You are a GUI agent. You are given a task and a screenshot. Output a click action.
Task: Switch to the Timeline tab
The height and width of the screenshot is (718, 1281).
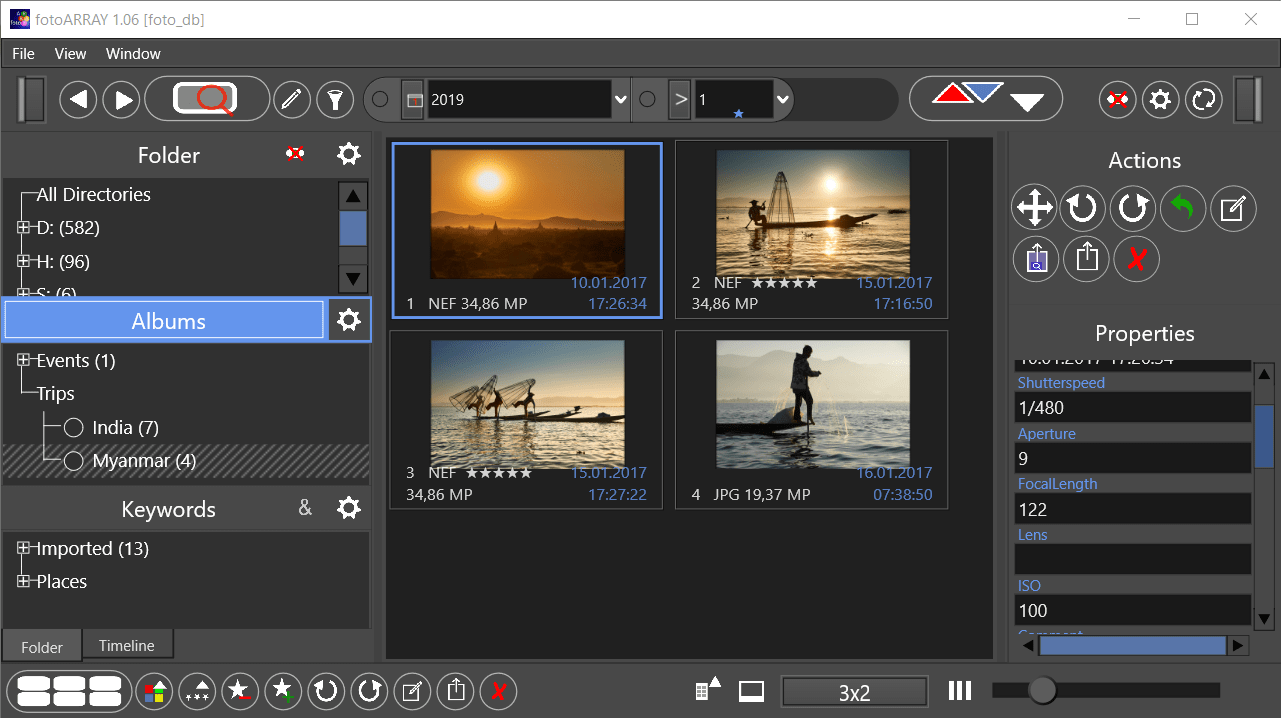(127, 646)
